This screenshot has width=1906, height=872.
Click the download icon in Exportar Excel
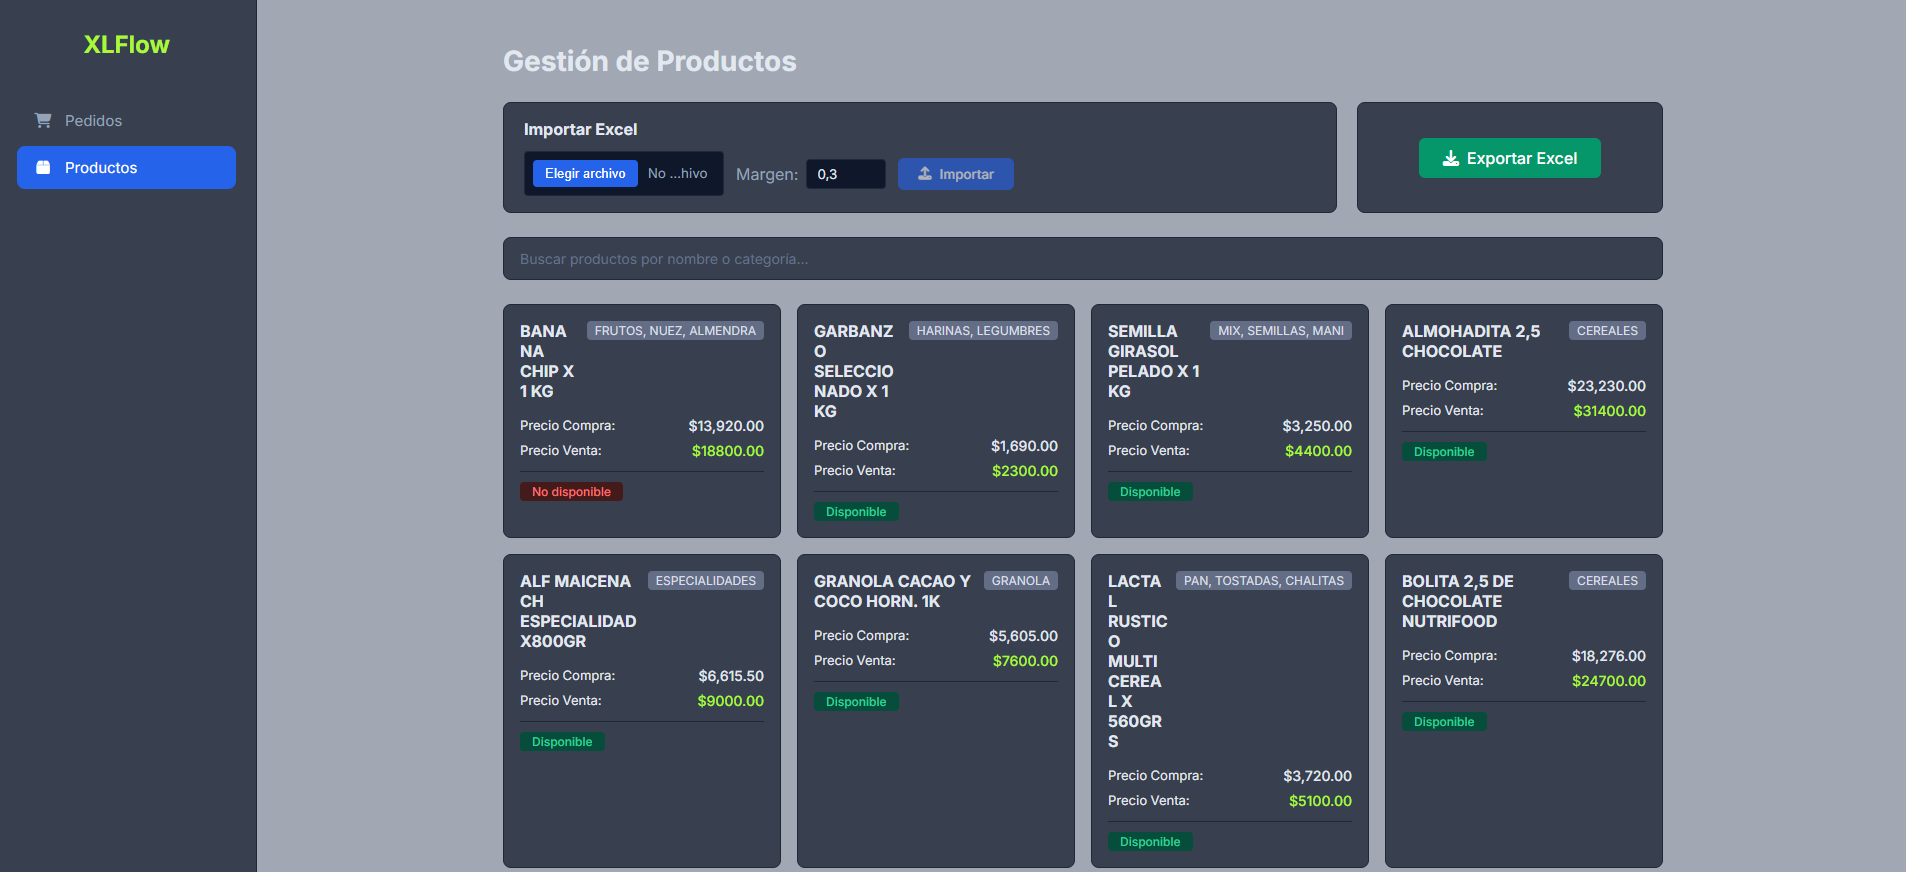pyautogui.click(x=1451, y=158)
